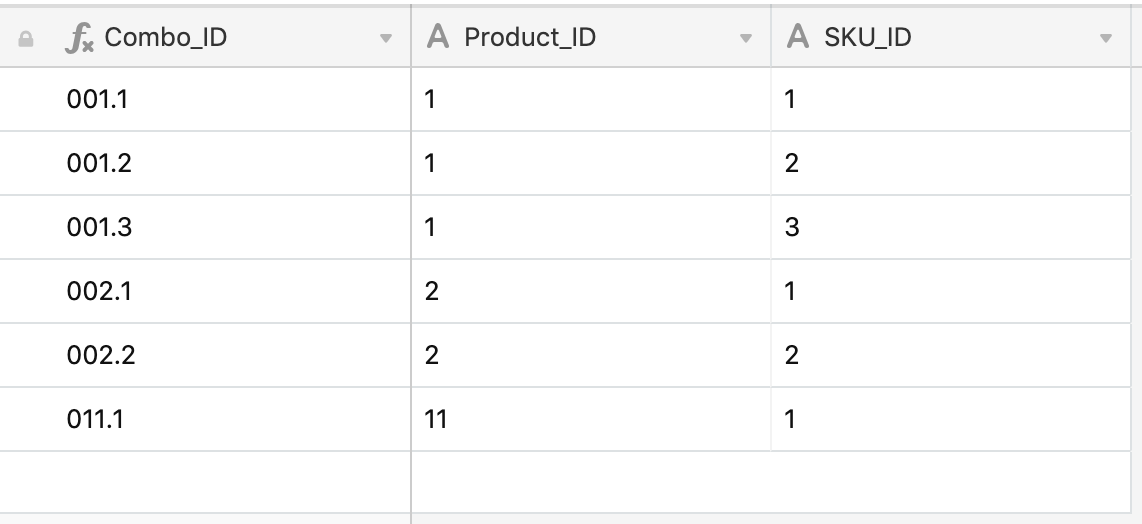Click the text-type icon beside SKU_ID

[x=798, y=36]
